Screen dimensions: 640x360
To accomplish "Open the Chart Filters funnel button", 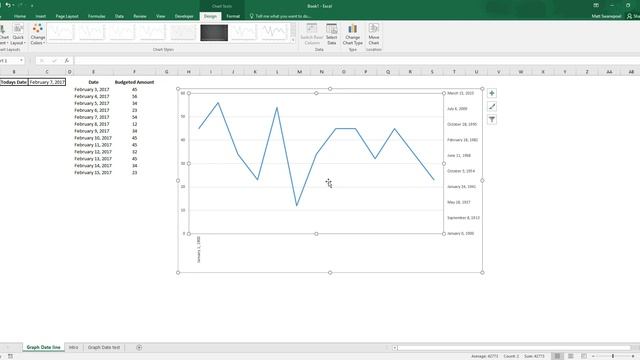I will click(492, 120).
